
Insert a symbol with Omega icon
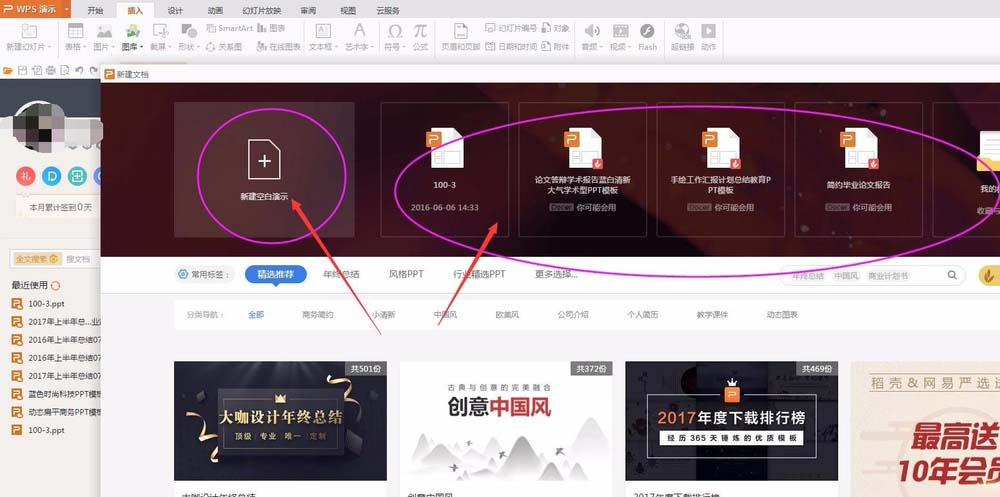pyautogui.click(x=395, y=31)
